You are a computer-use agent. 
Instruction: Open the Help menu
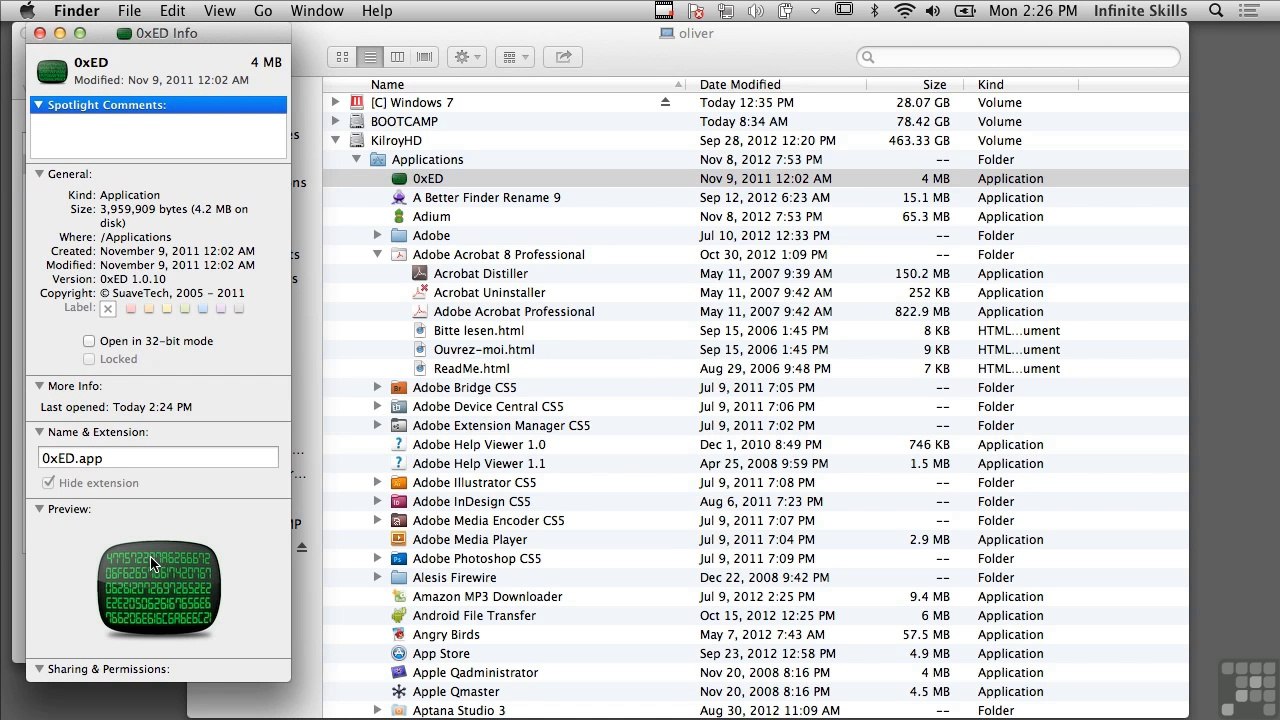click(376, 11)
